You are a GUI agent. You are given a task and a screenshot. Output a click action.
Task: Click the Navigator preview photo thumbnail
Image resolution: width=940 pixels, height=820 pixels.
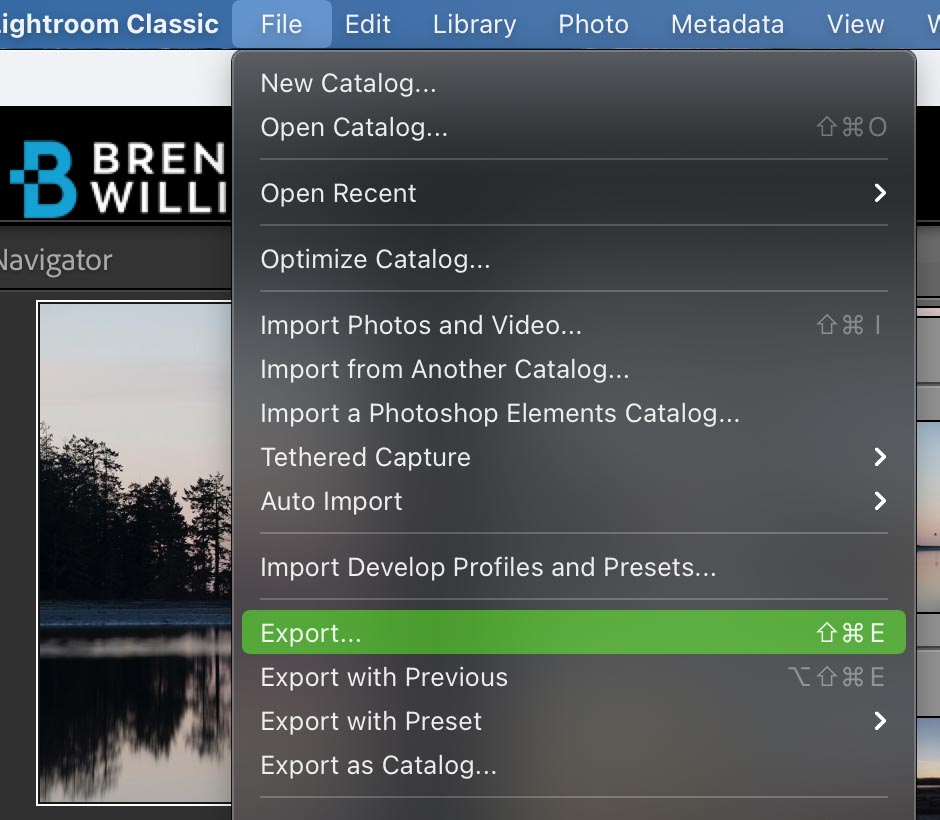pos(135,552)
